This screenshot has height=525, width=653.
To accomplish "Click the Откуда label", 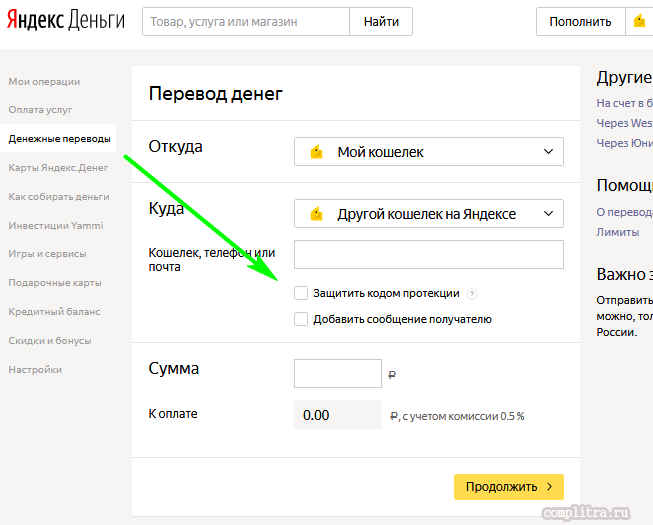I will click(176, 147).
